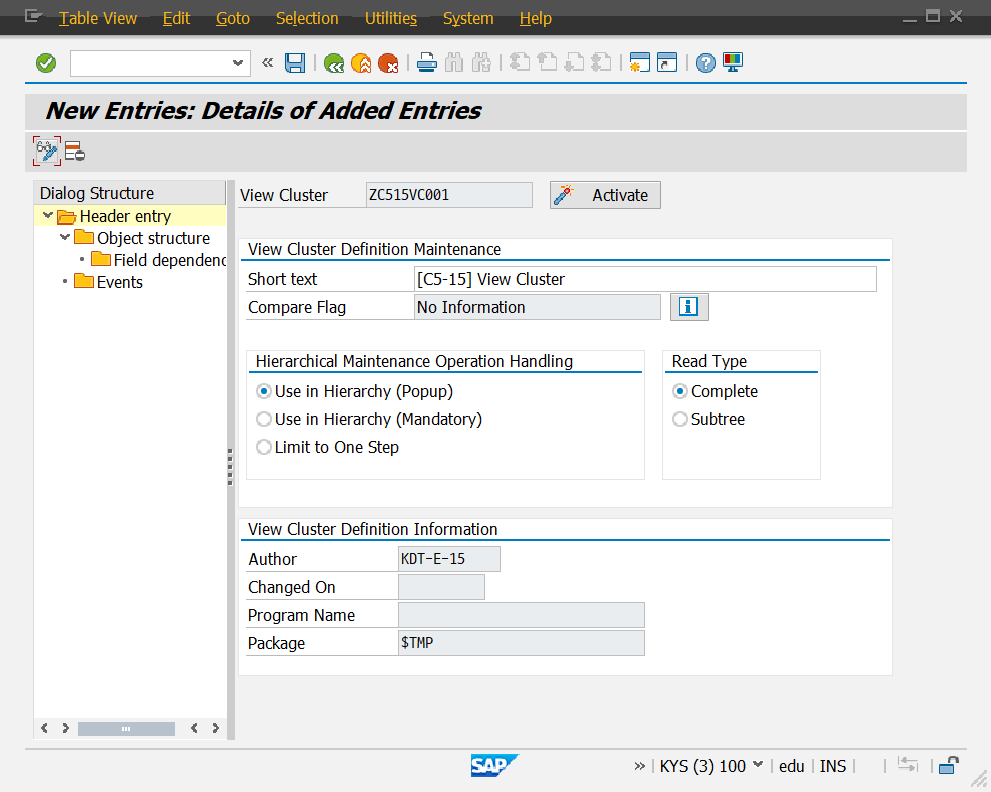The height and width of the screenshot is (792, 991).
Task: Click the Next Page icon
Action: 574,63
